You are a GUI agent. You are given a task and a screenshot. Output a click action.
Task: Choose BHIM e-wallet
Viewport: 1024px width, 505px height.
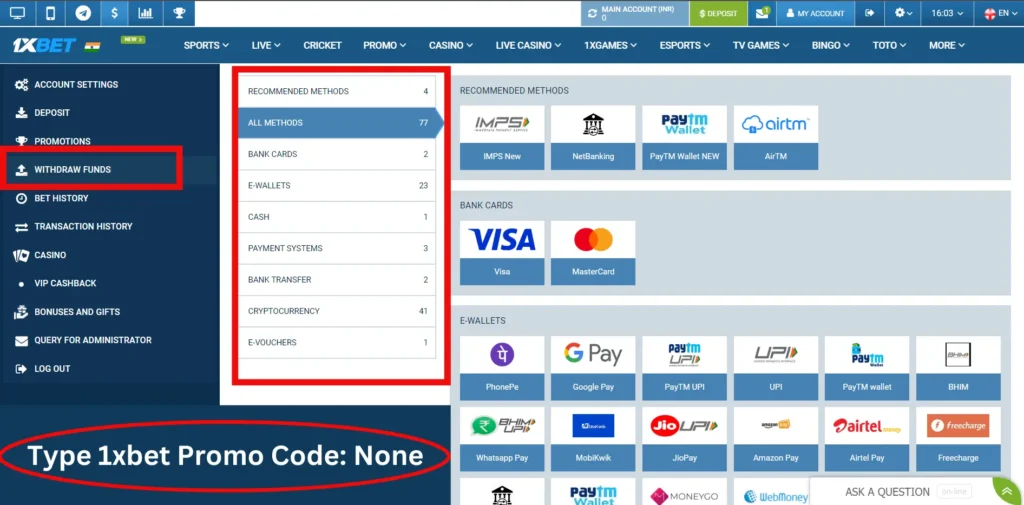[958, 368]
